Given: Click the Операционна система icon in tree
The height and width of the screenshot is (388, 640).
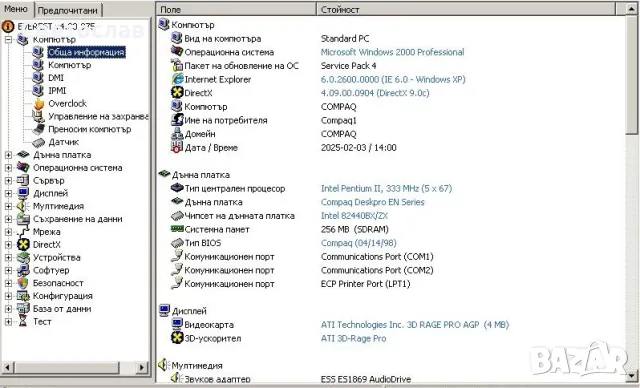Looking at the screenshot, I should coord(23,167).
